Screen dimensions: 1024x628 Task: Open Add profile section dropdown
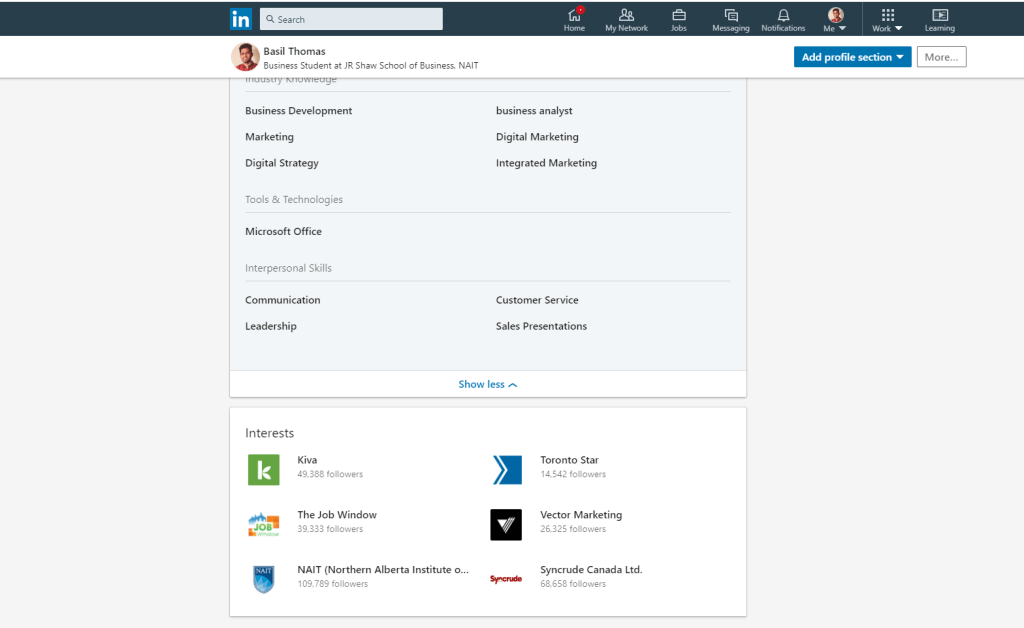852,57
